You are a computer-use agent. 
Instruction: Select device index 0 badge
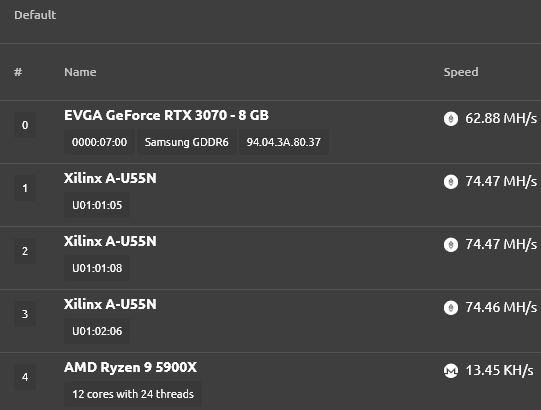(25, 125)
